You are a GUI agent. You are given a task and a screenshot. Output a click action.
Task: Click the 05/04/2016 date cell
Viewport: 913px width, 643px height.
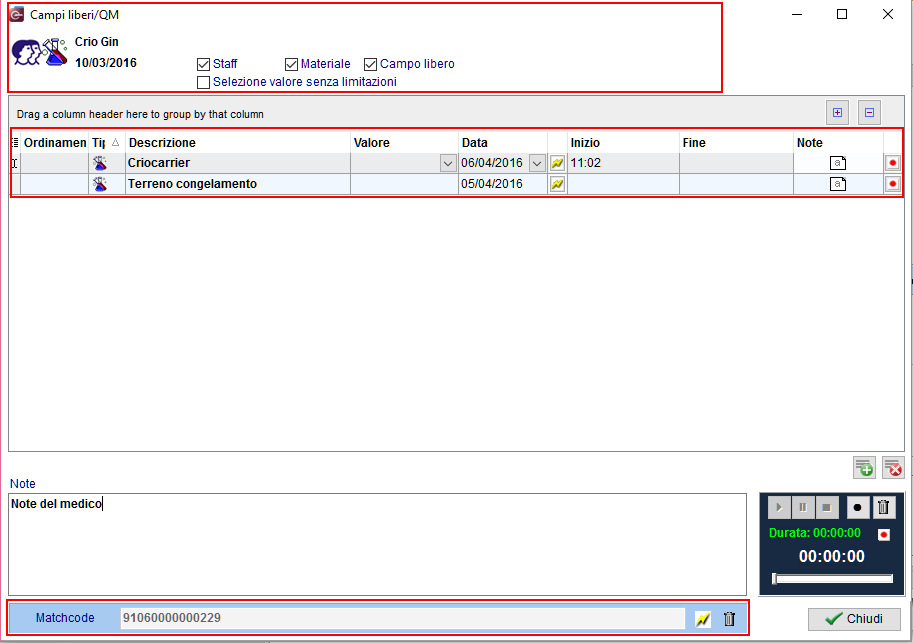[502, 184]
